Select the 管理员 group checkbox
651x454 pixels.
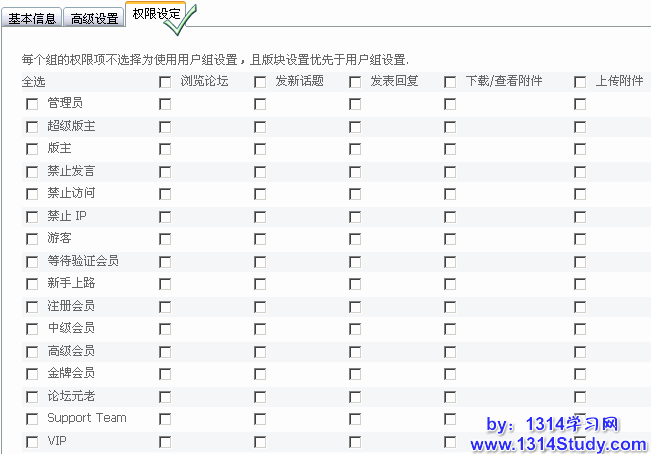pyautogui.click(x=32, y=104)
